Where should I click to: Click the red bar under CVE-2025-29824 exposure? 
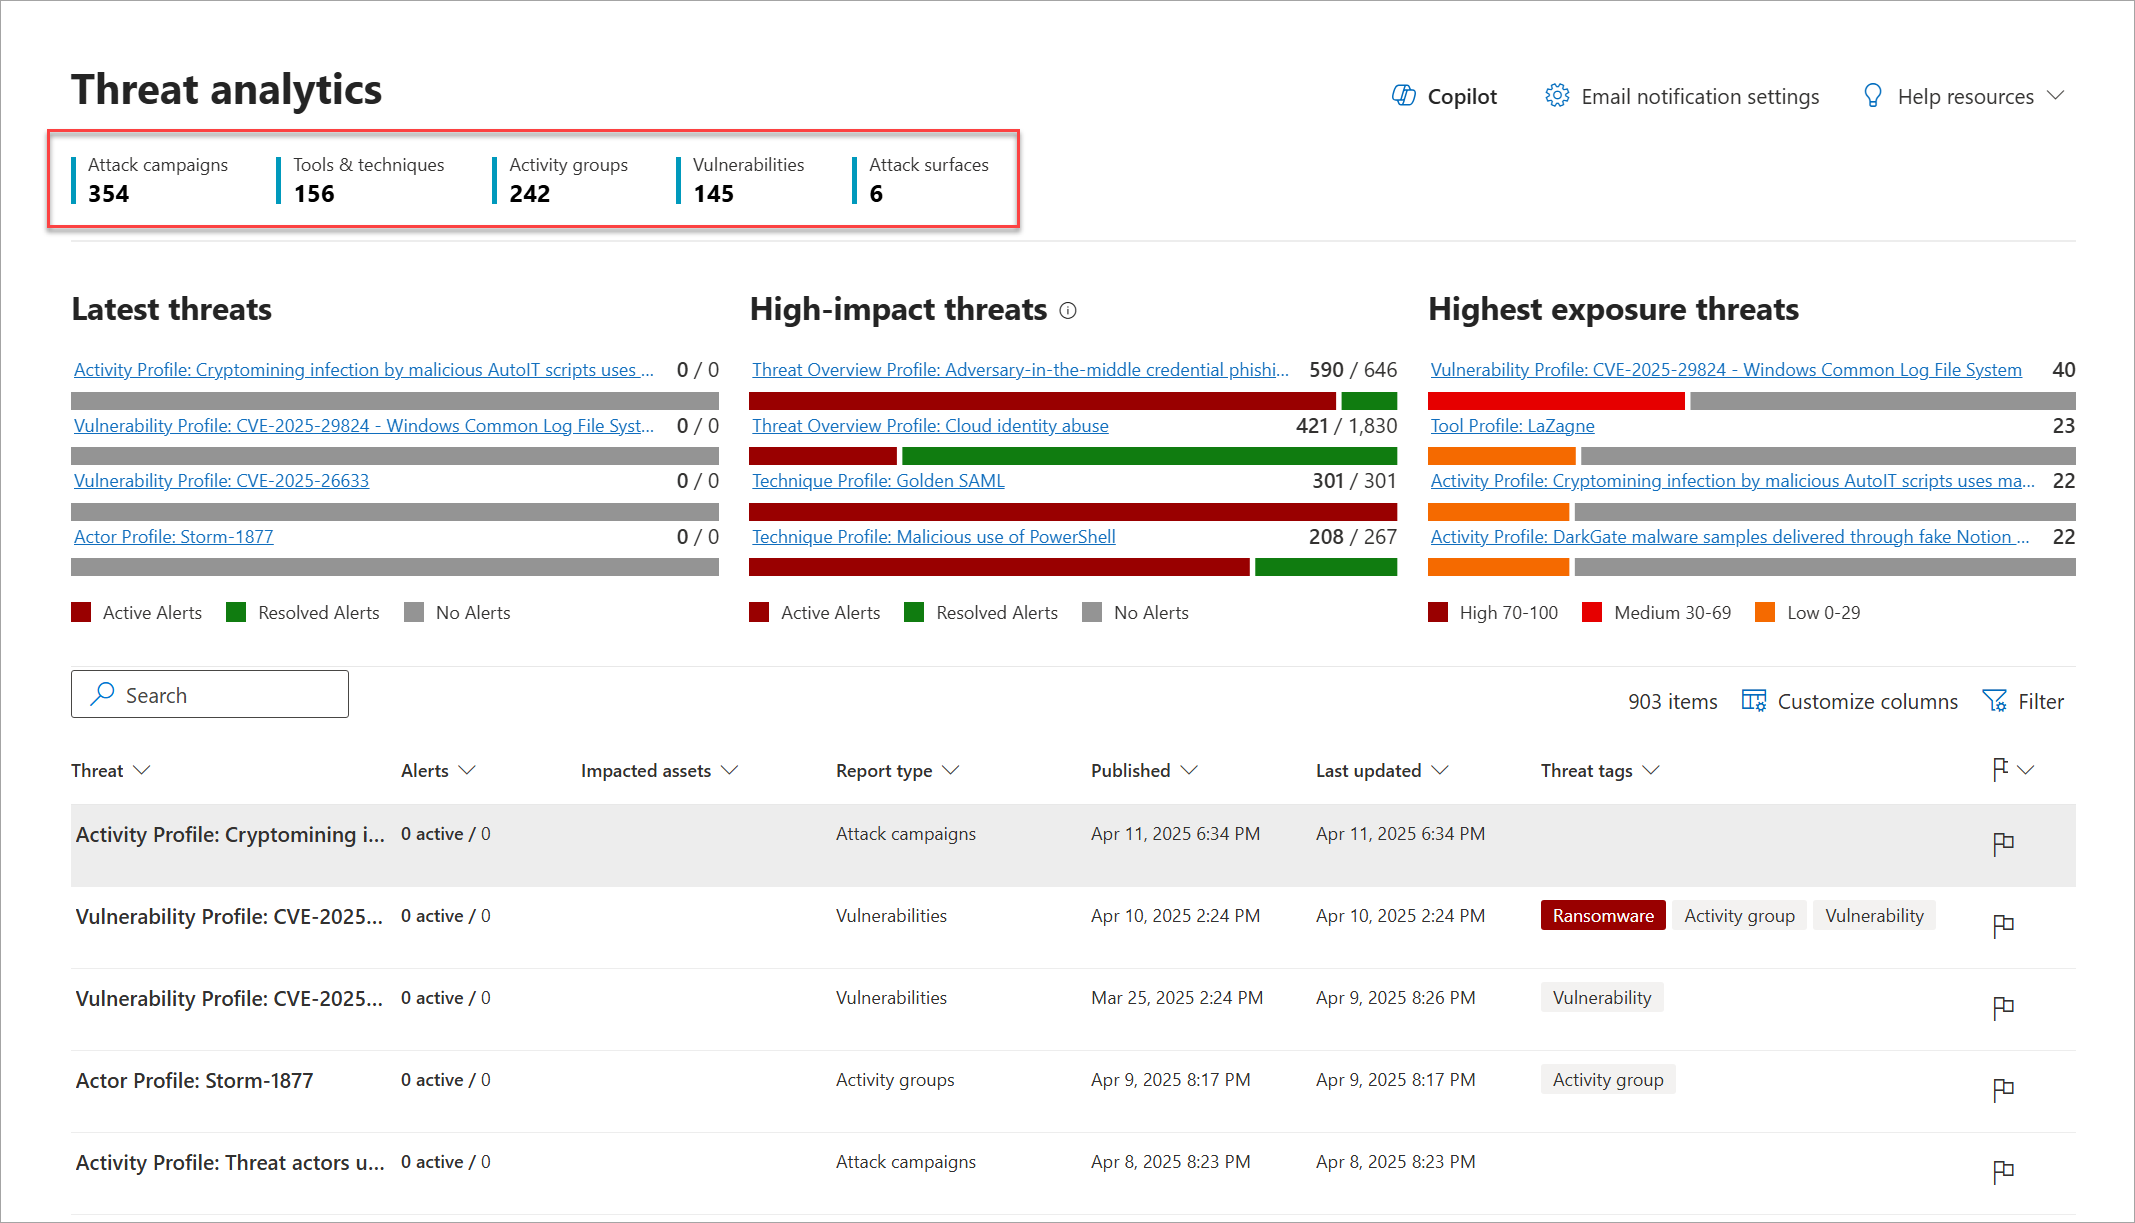[x=1556, y=401]
